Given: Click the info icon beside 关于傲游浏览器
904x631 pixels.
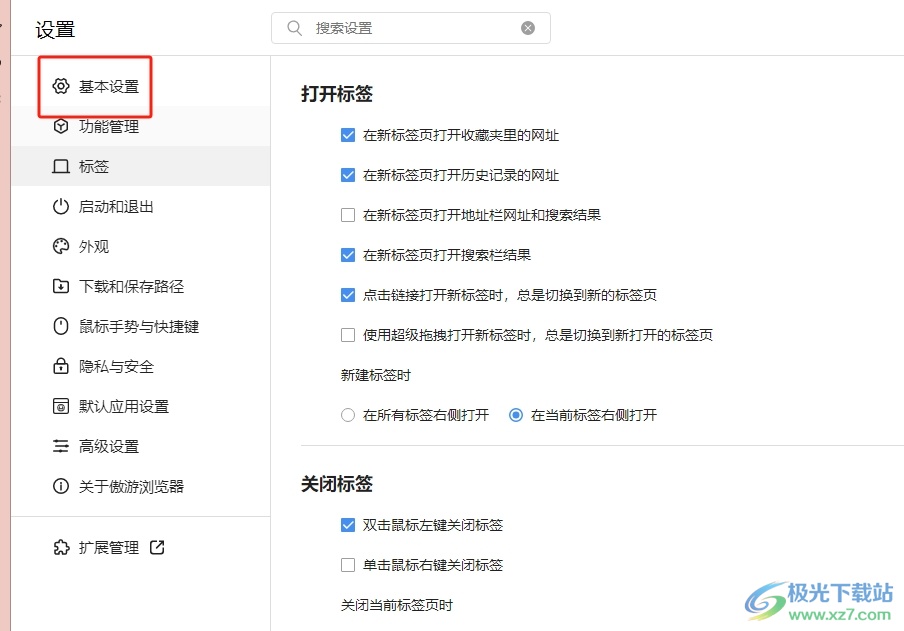Looking at the screenshot, I should pyautogui.click(x=61, y=486).
